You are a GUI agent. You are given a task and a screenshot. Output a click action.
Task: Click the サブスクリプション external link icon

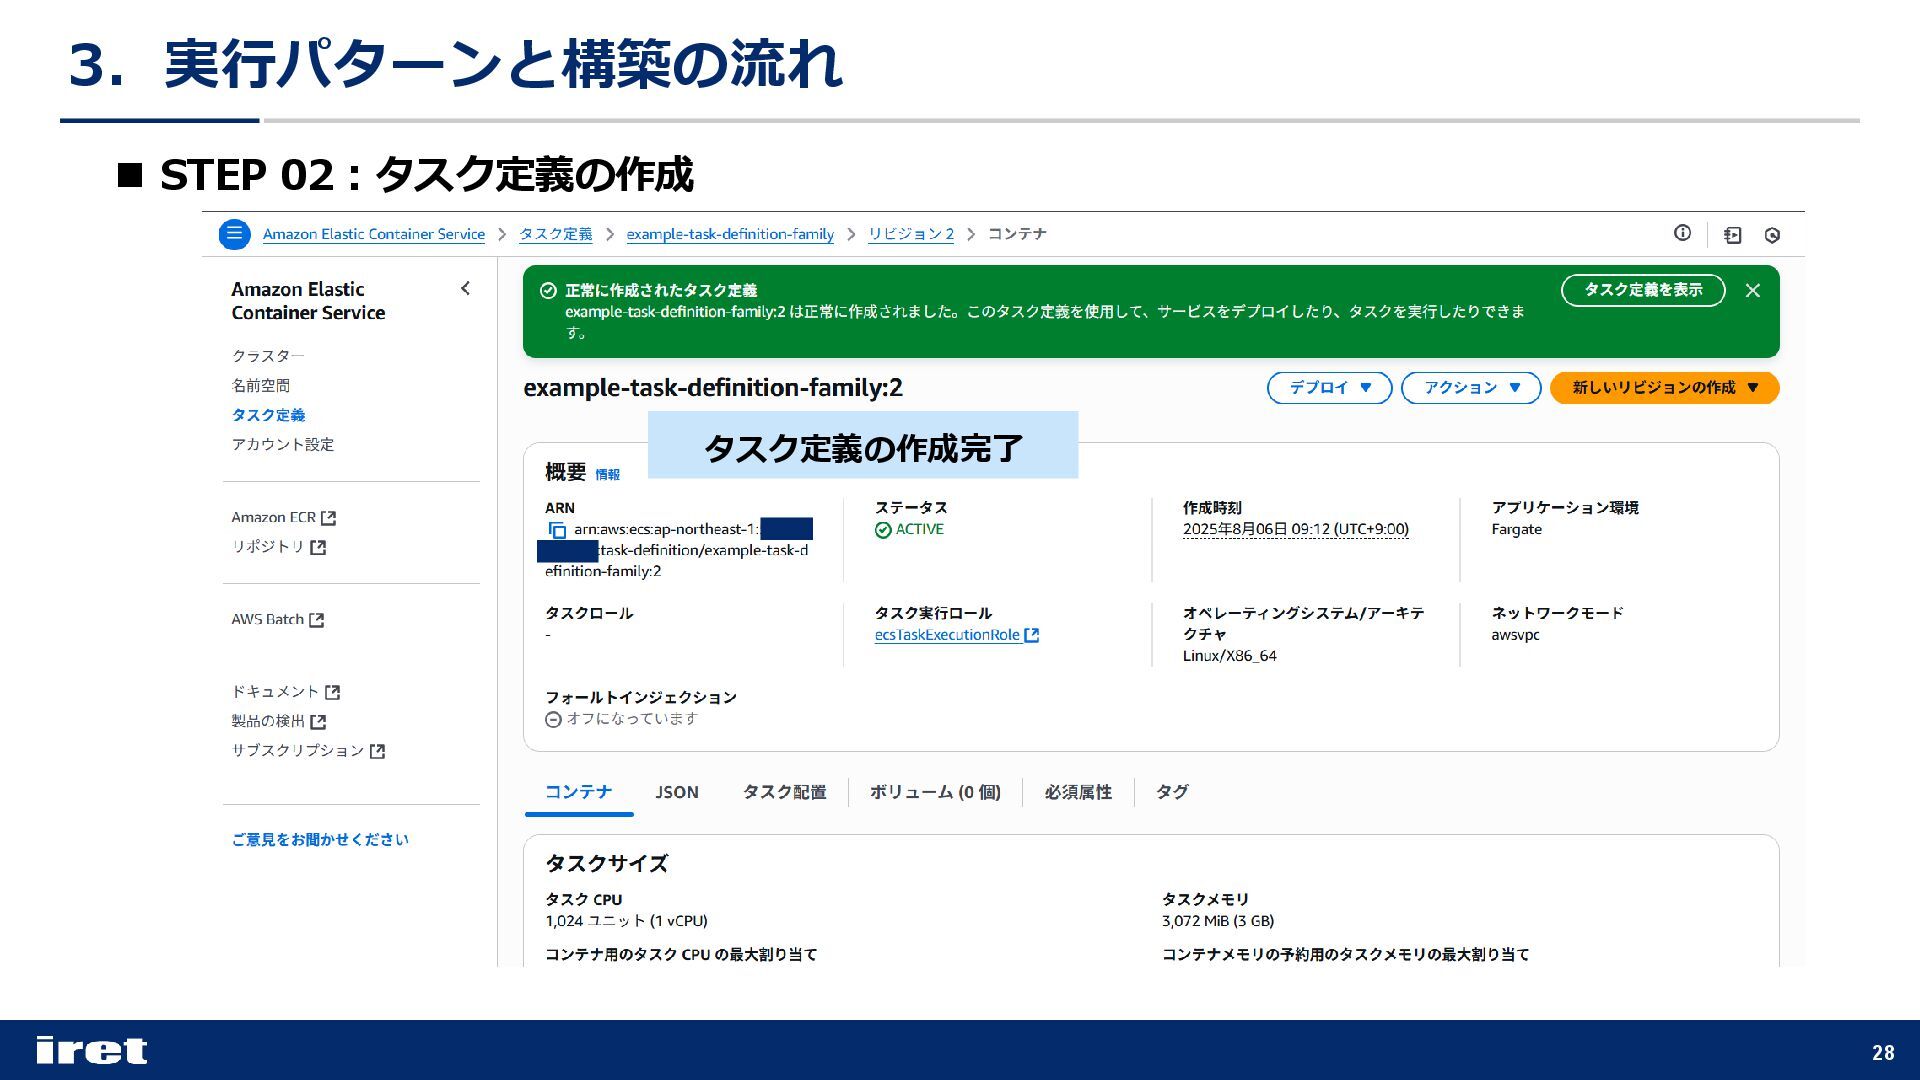click(377, 751)
